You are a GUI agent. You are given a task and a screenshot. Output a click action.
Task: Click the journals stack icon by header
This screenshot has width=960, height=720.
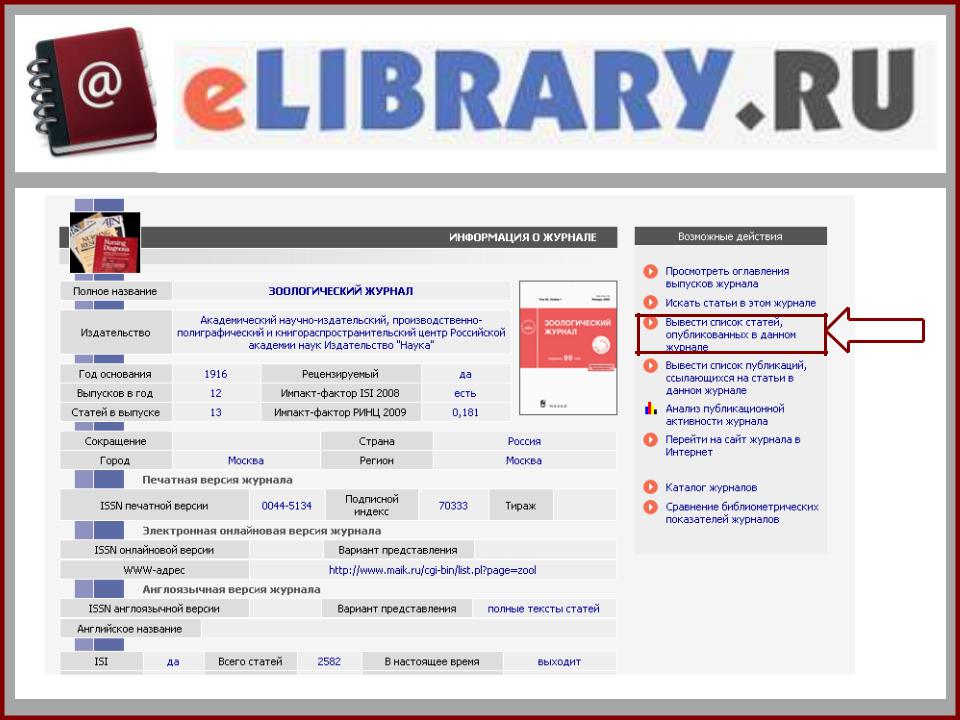[x=105, y=242]
